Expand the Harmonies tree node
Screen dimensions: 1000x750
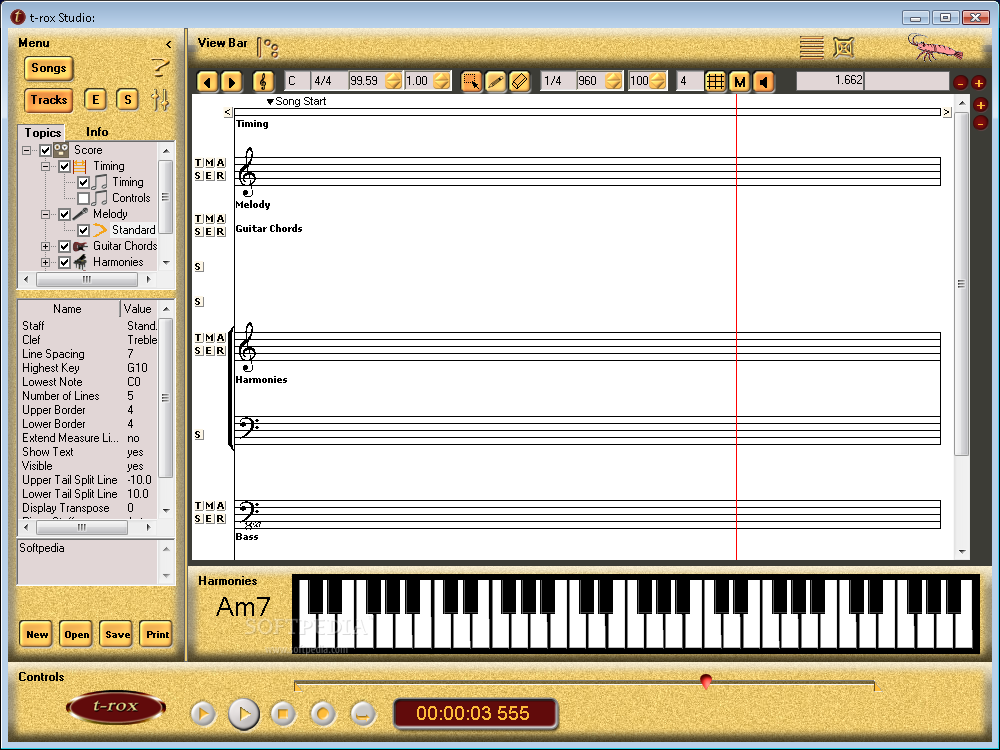(45, 262)
